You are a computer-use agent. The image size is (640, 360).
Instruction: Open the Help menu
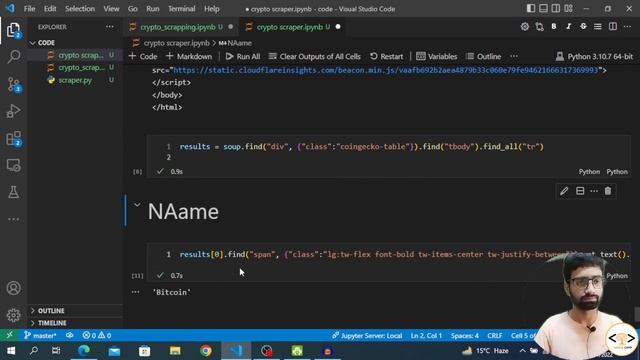click(x=211, y=9)
